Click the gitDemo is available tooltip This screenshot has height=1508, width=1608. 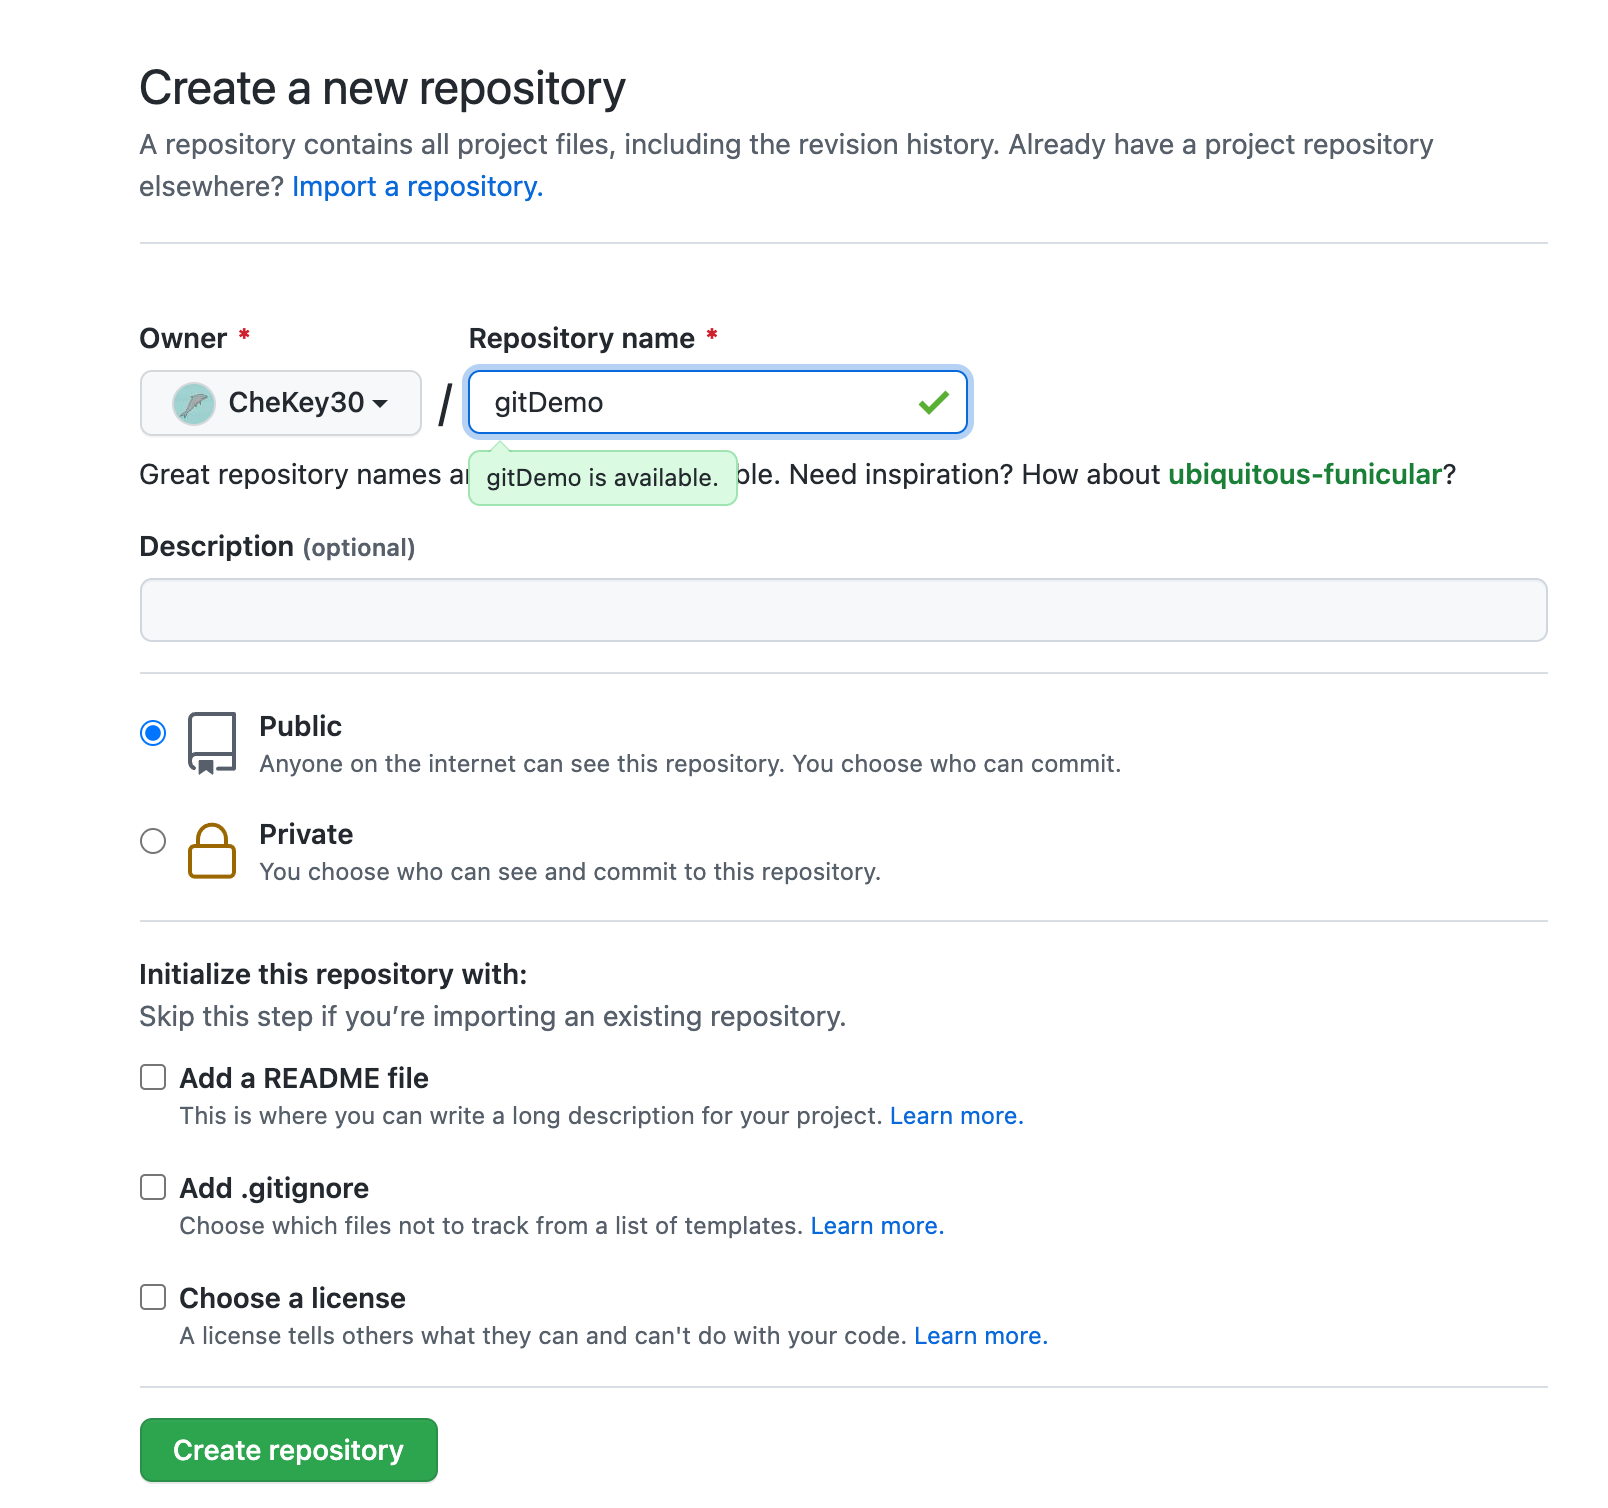tap(603, 478)
